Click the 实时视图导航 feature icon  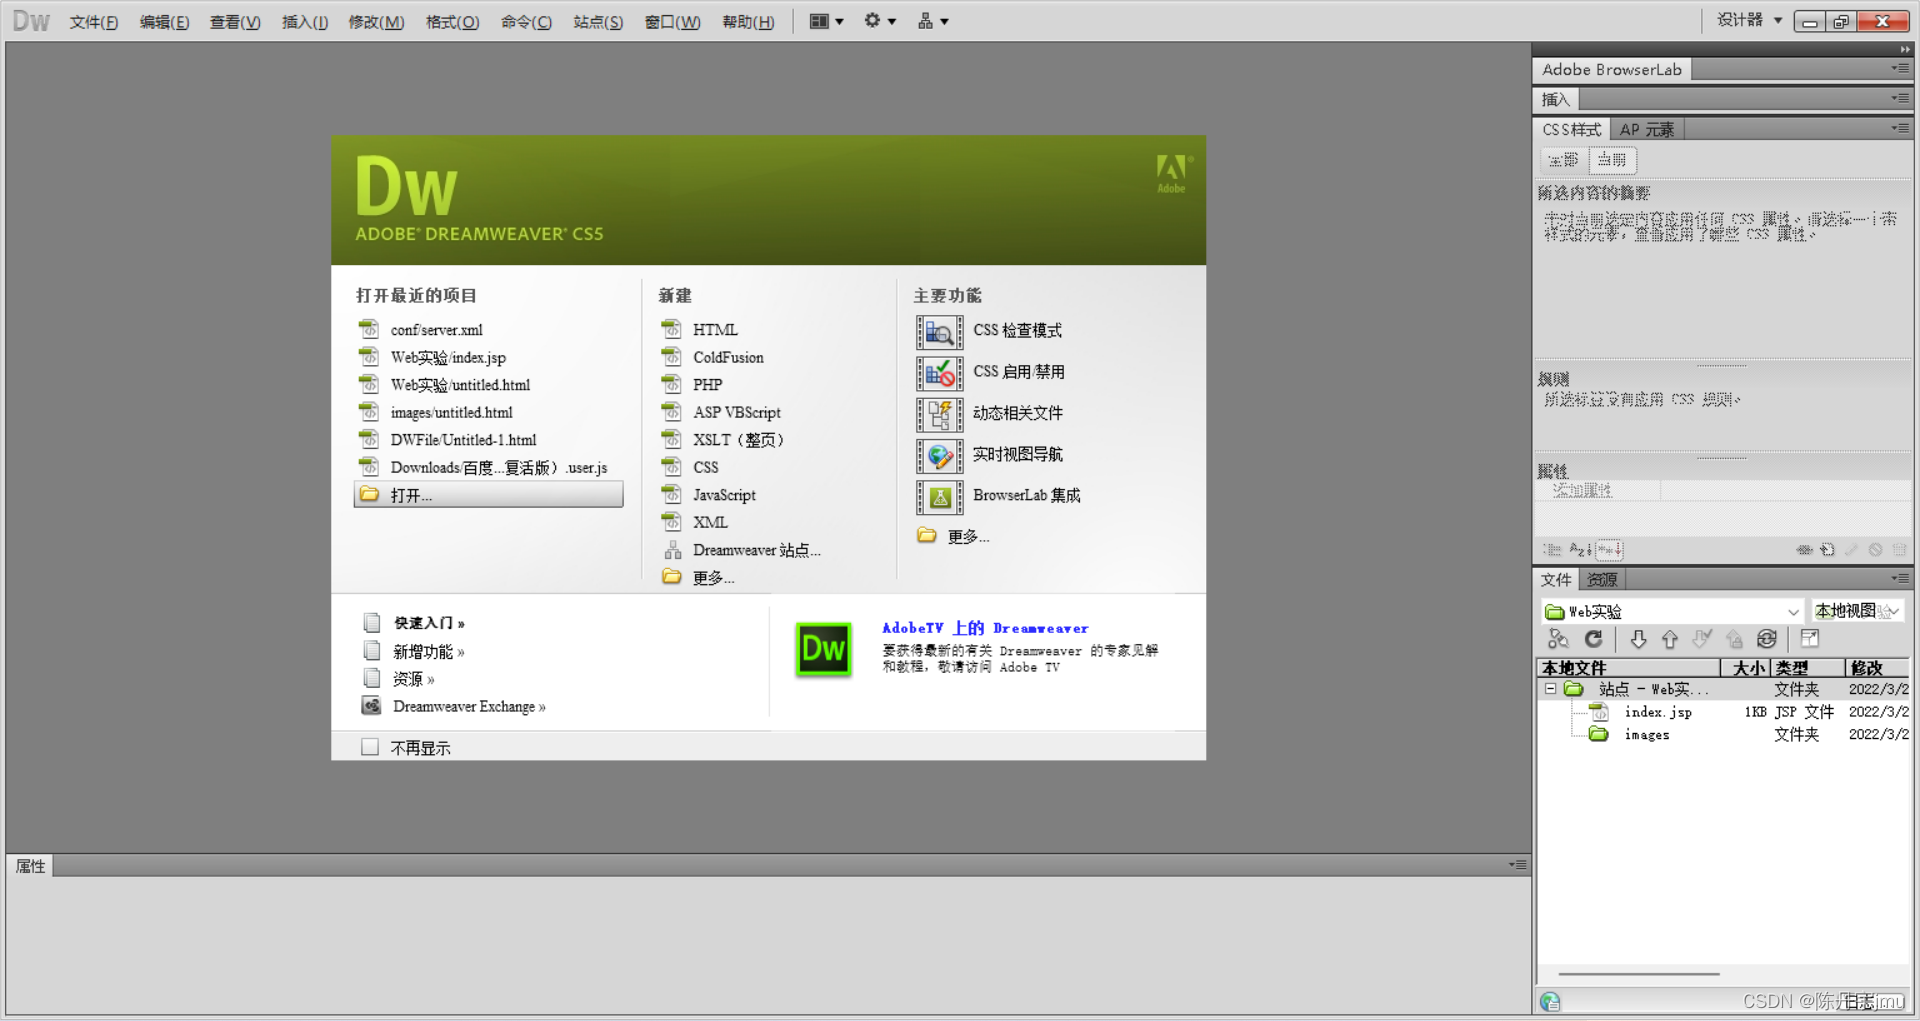pyautogui.click(x=939, y=455)
